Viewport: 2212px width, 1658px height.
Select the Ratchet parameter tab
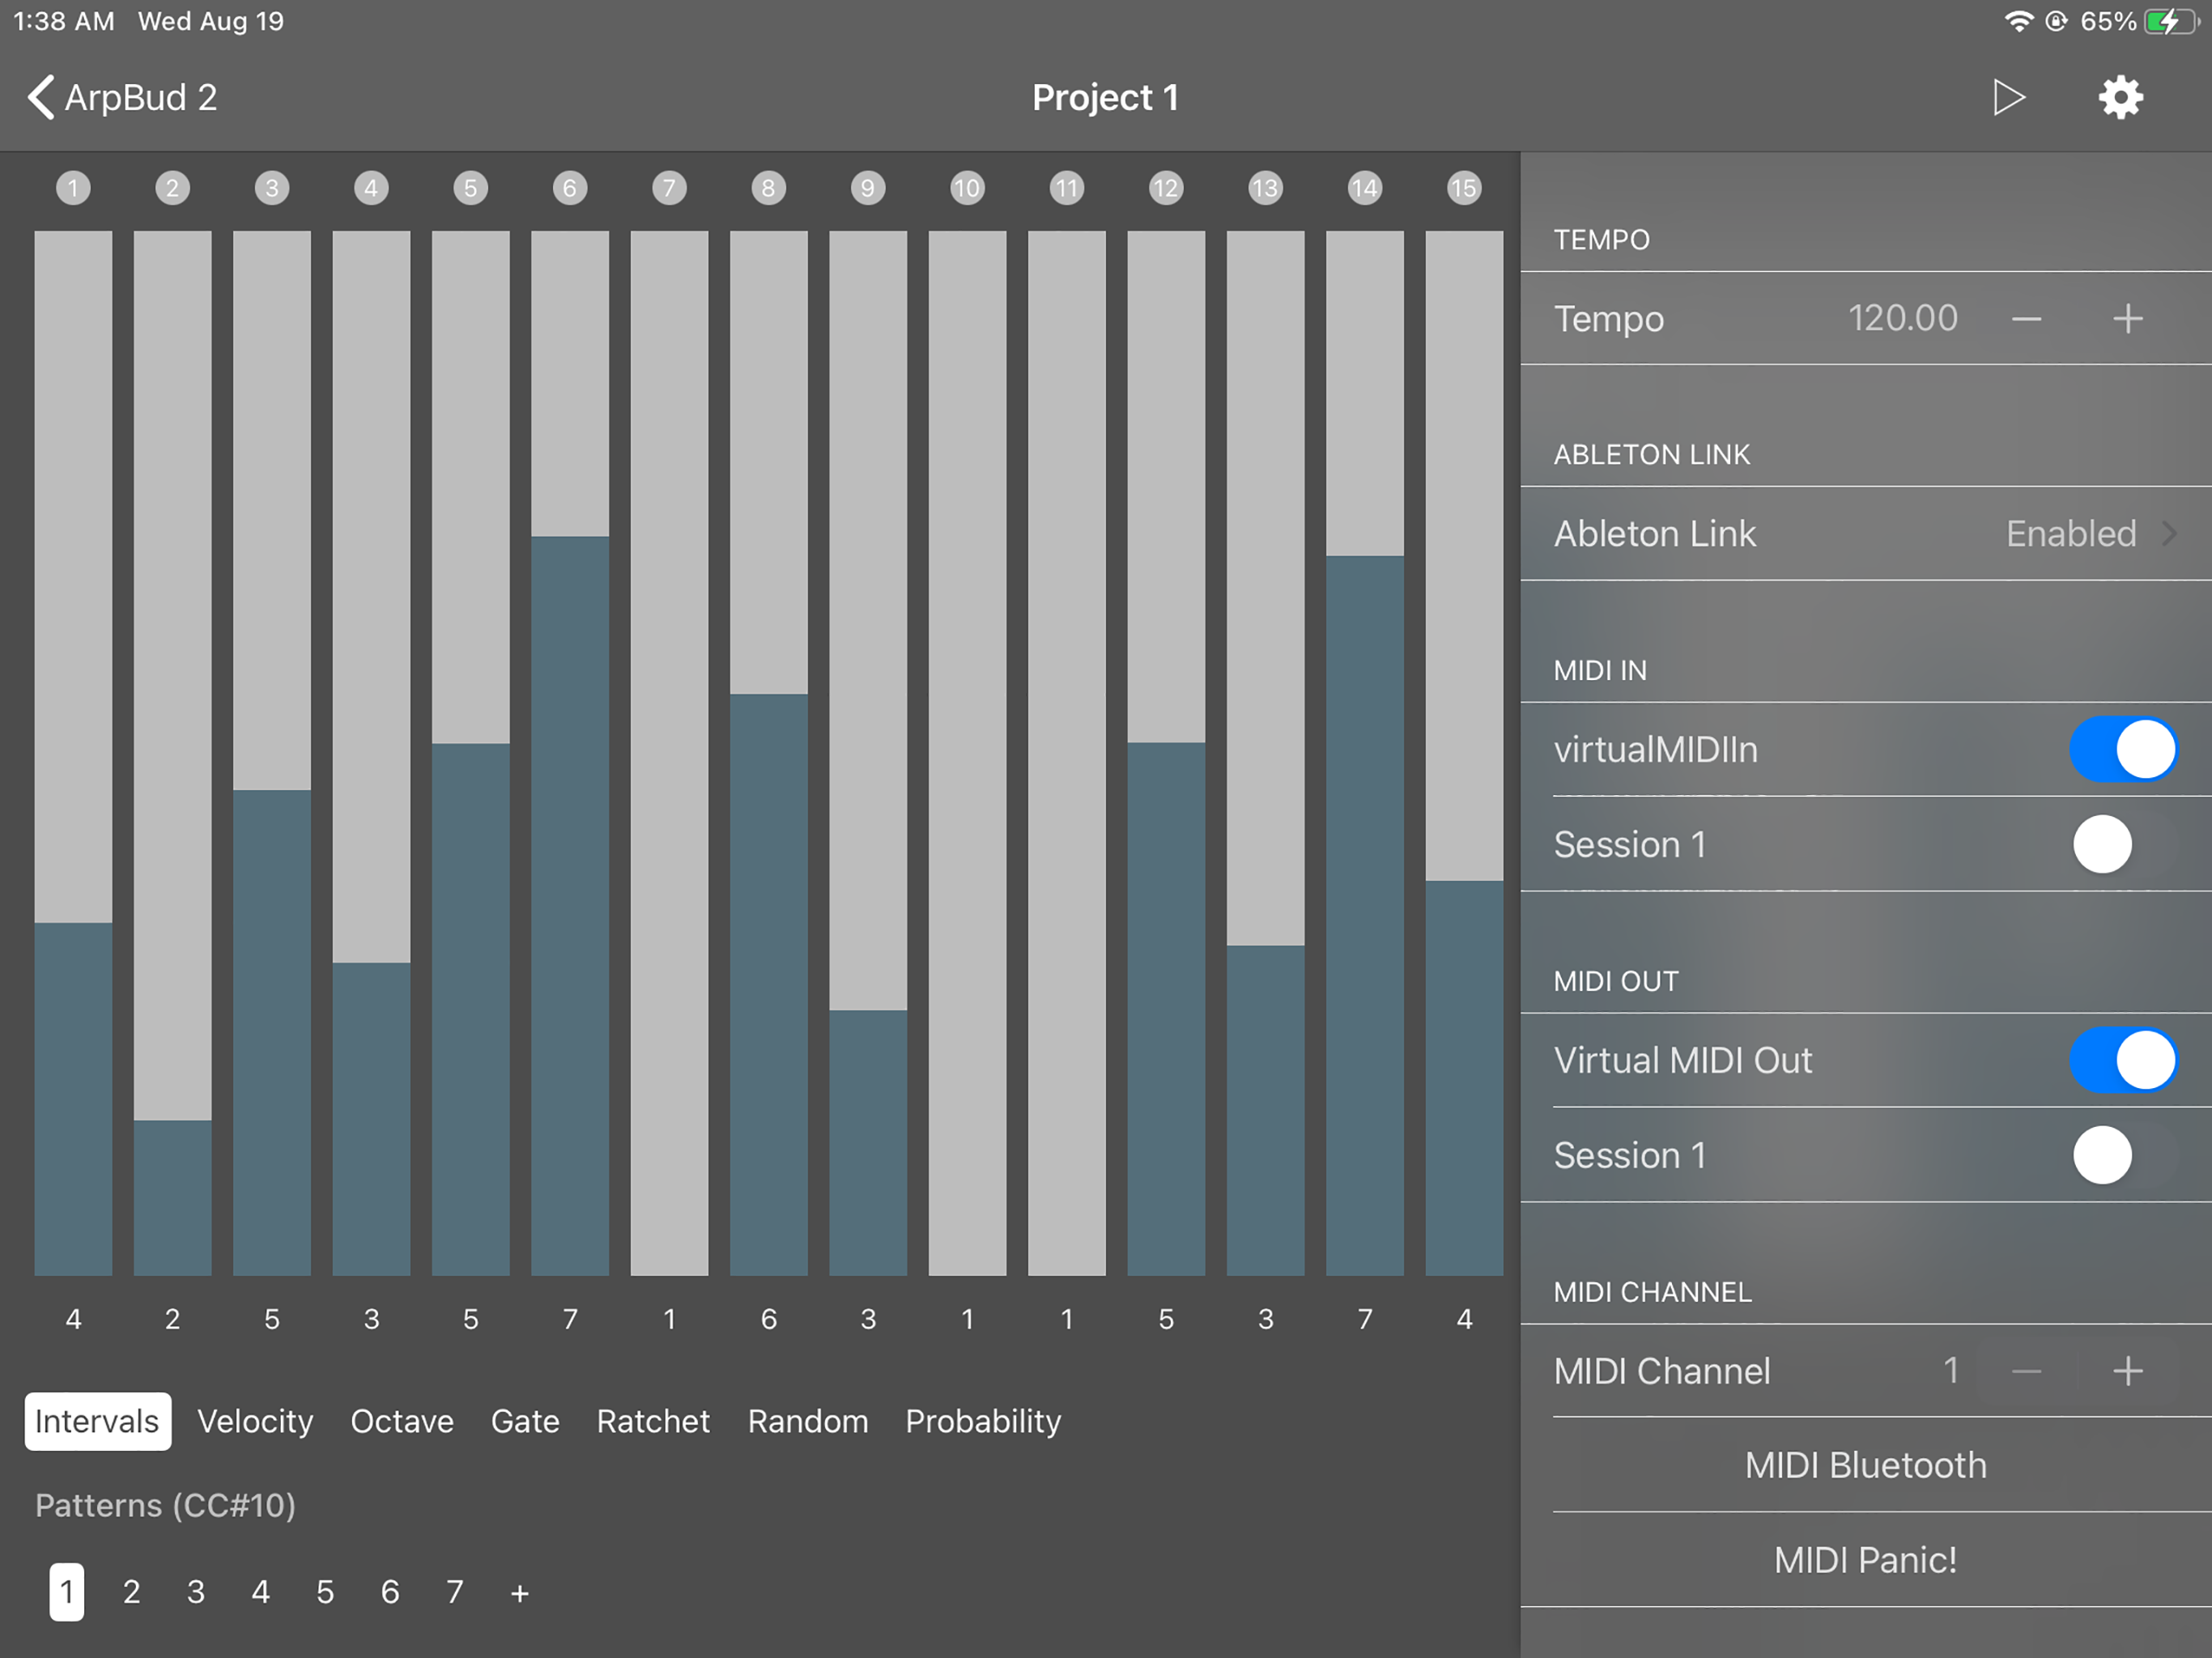pos(653,1421)
